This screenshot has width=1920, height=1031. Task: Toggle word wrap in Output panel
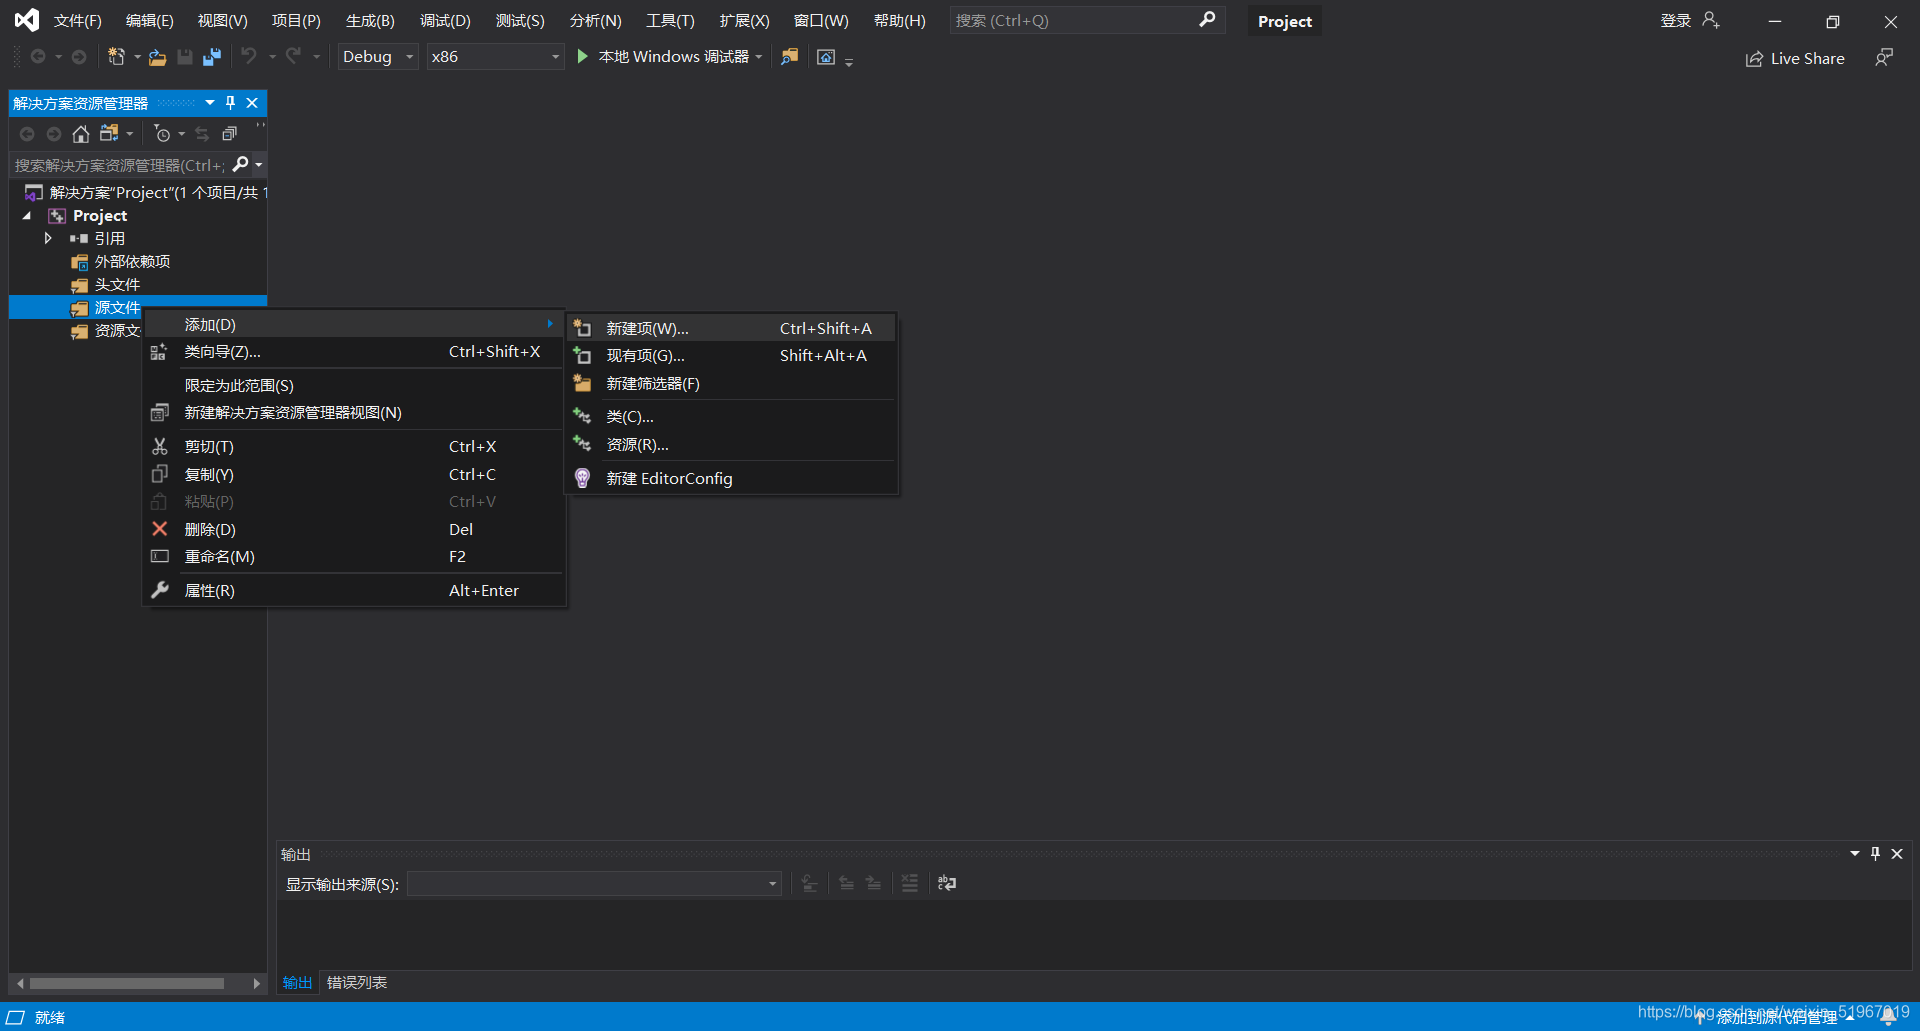coord(947,883)
